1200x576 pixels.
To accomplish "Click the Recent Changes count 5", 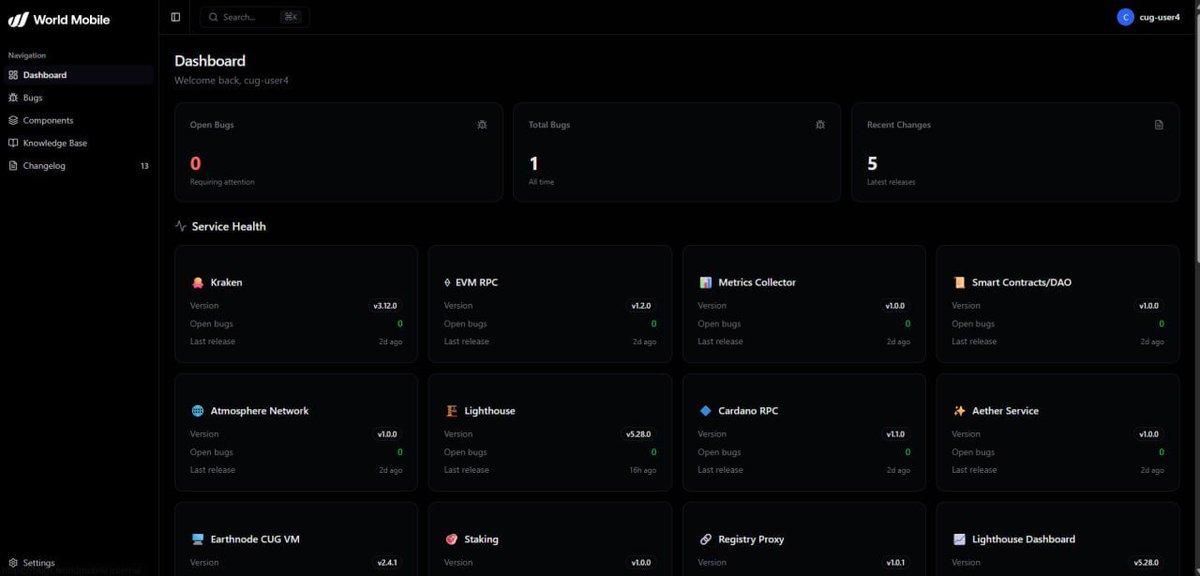I will coord(872,163).
